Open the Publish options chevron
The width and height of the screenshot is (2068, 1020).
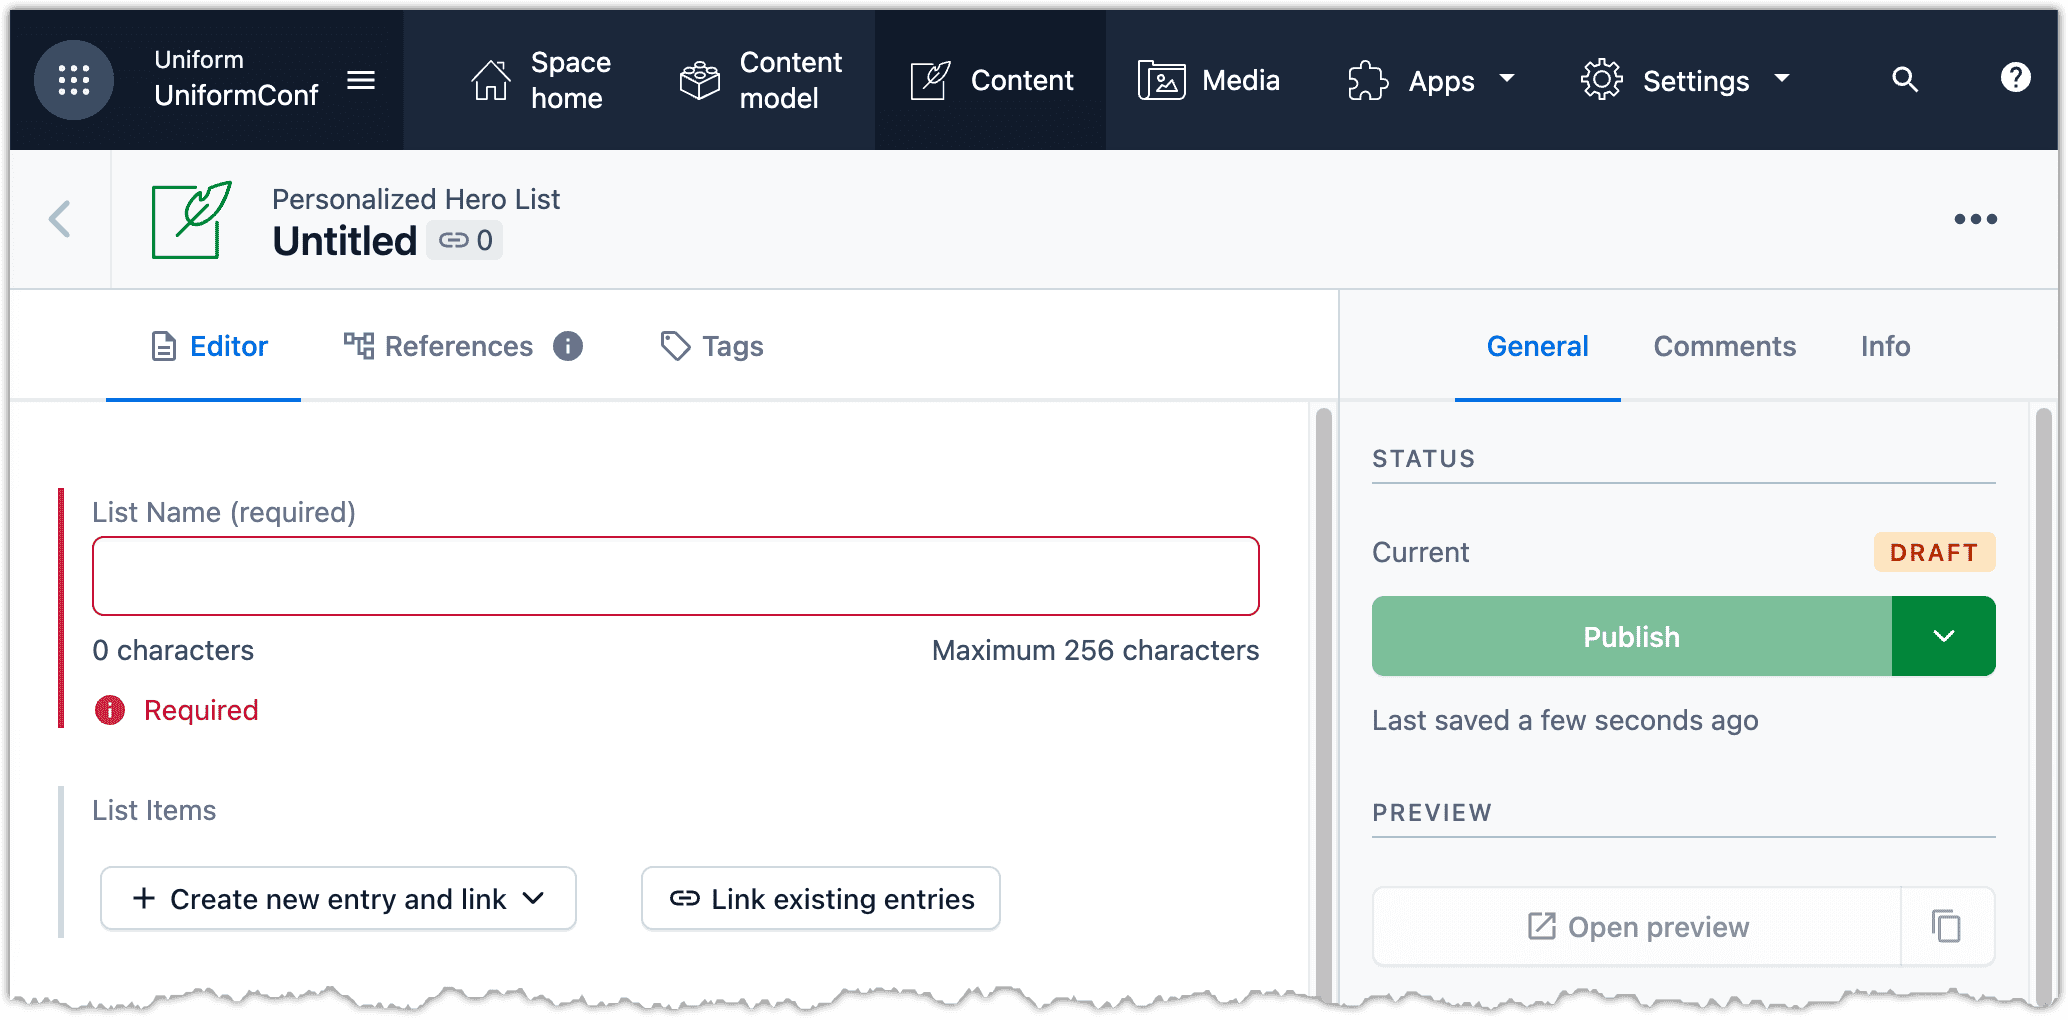coord(1943,636)
